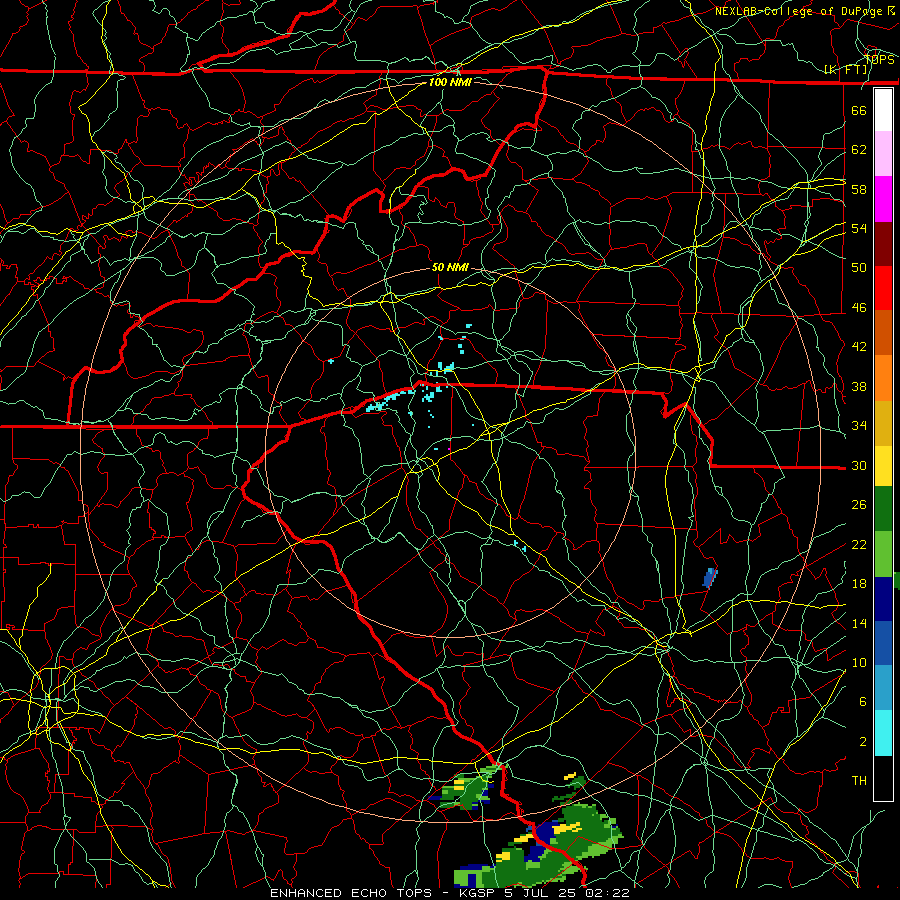Screen dimensions: 900x900
Task: Click the medium blue 18 kft swatch
Action: click(883, 643)
